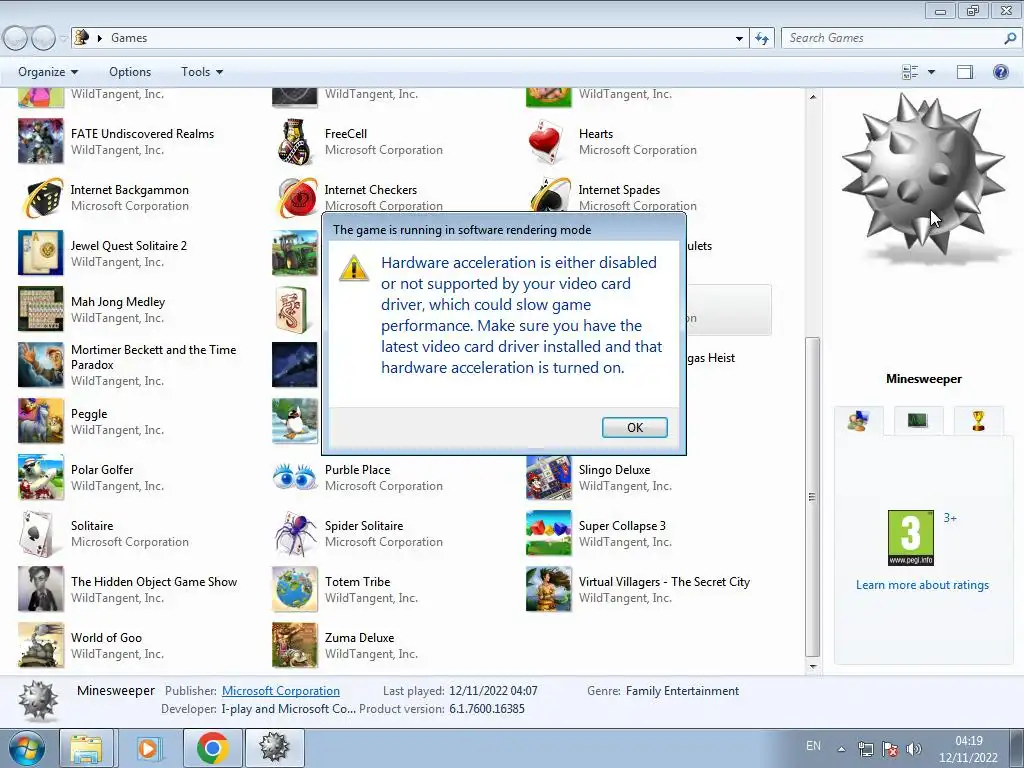
Task: Click Mortimer Beckett and the Time Paradox icon
Action: 40,365
